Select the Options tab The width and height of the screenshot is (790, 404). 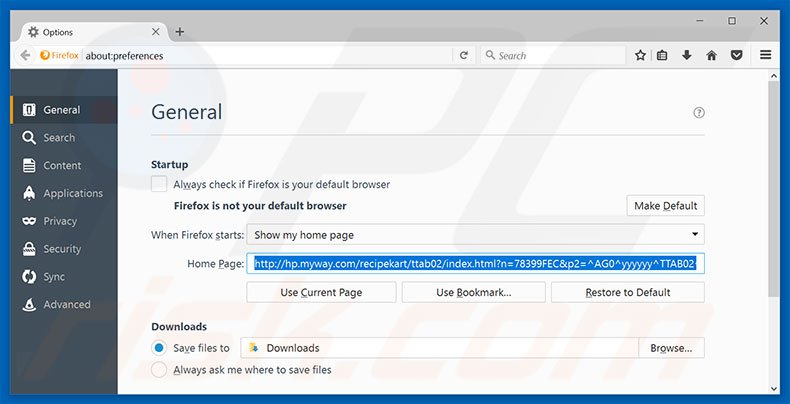pos(93,32)
